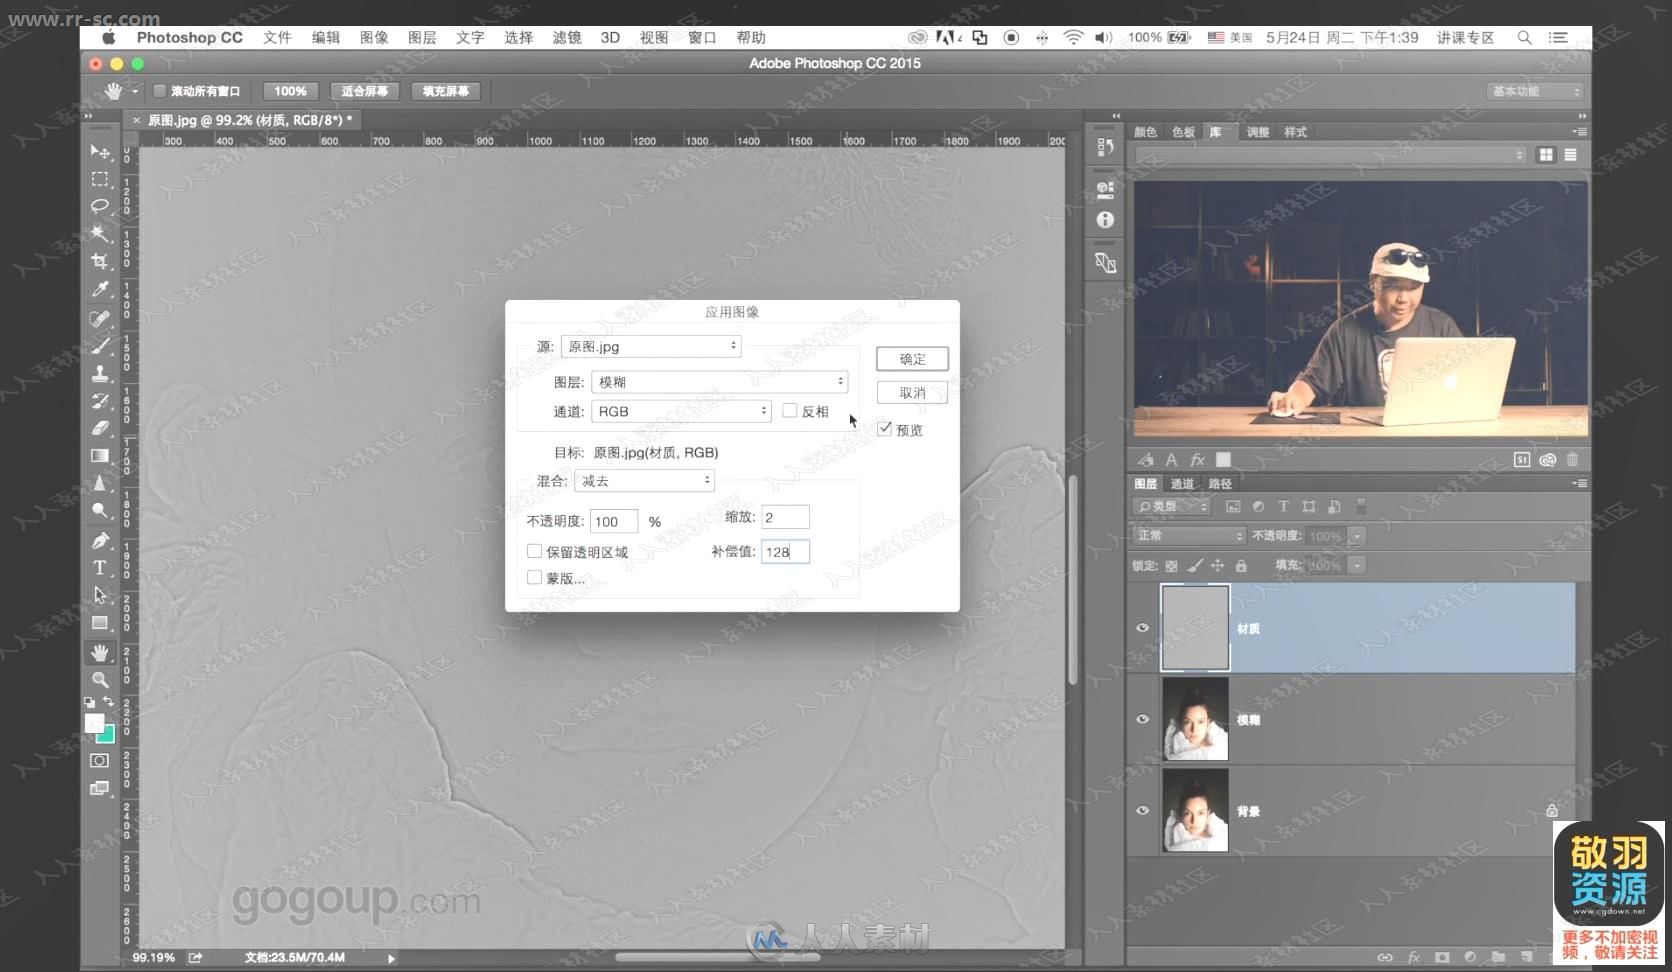Image resolution: width=1672 pixels, height=972 pixels.
Task: Switch library to list view
Action: click(1570, 155)
